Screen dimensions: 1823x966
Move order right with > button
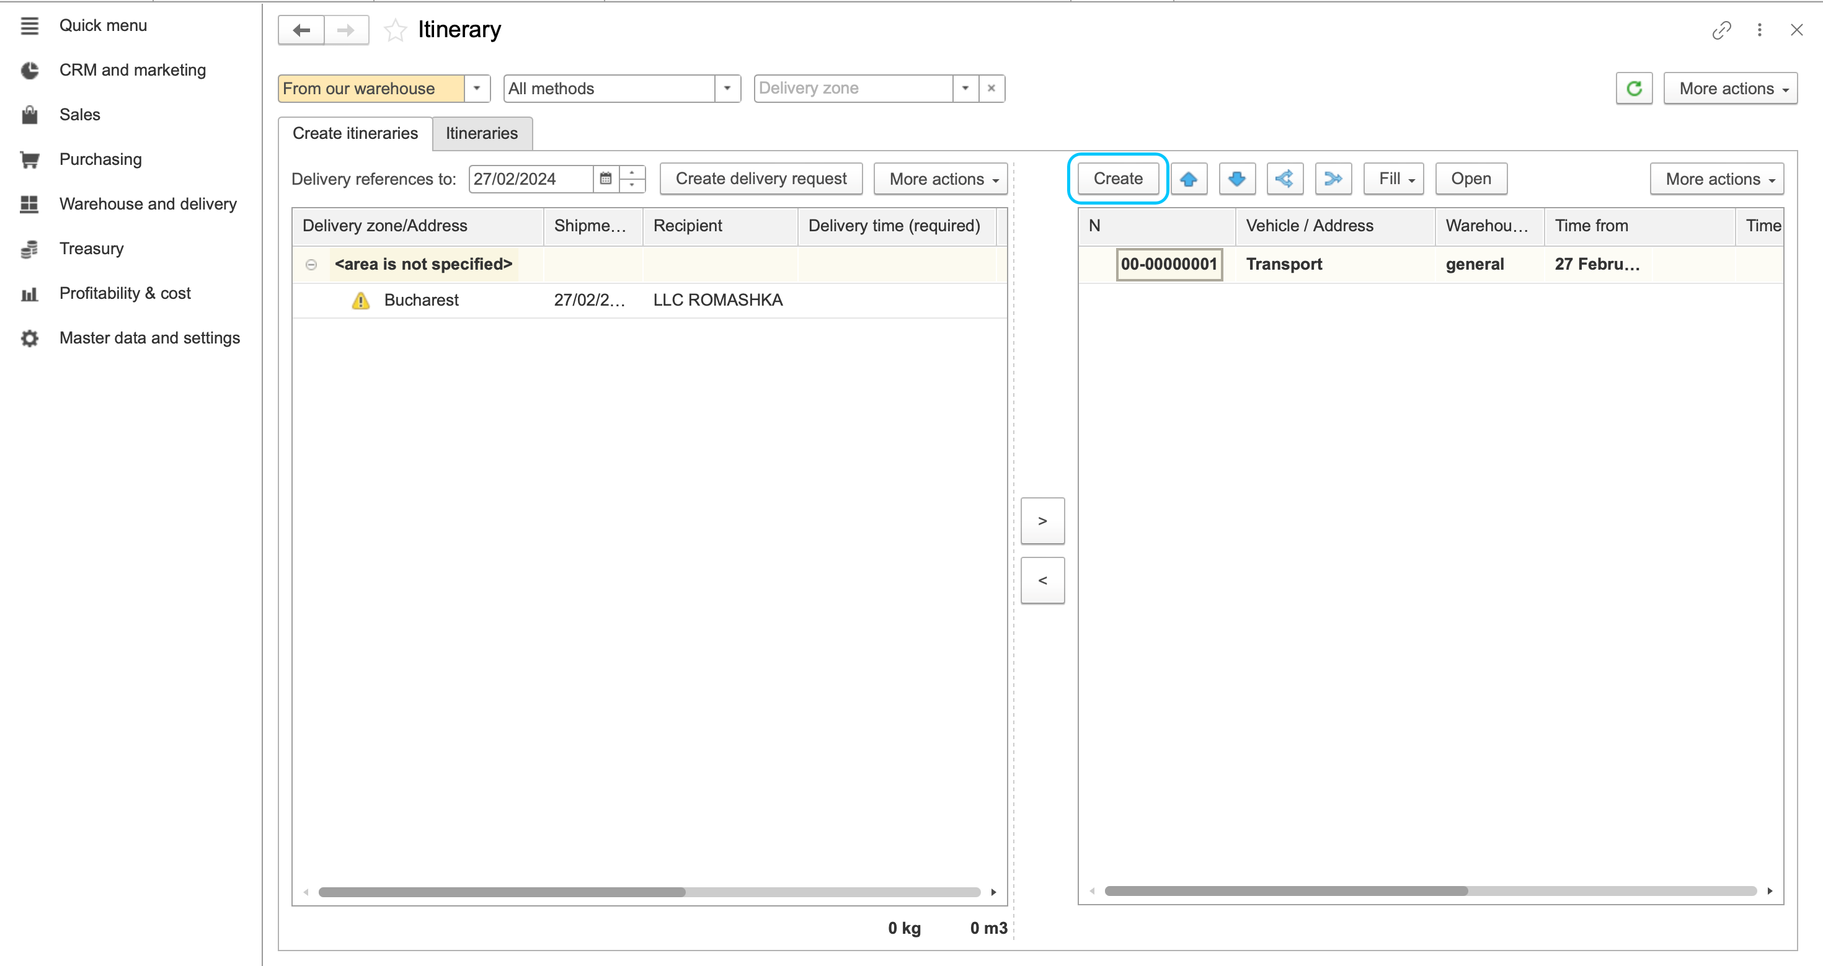(x=1042, y=521)
